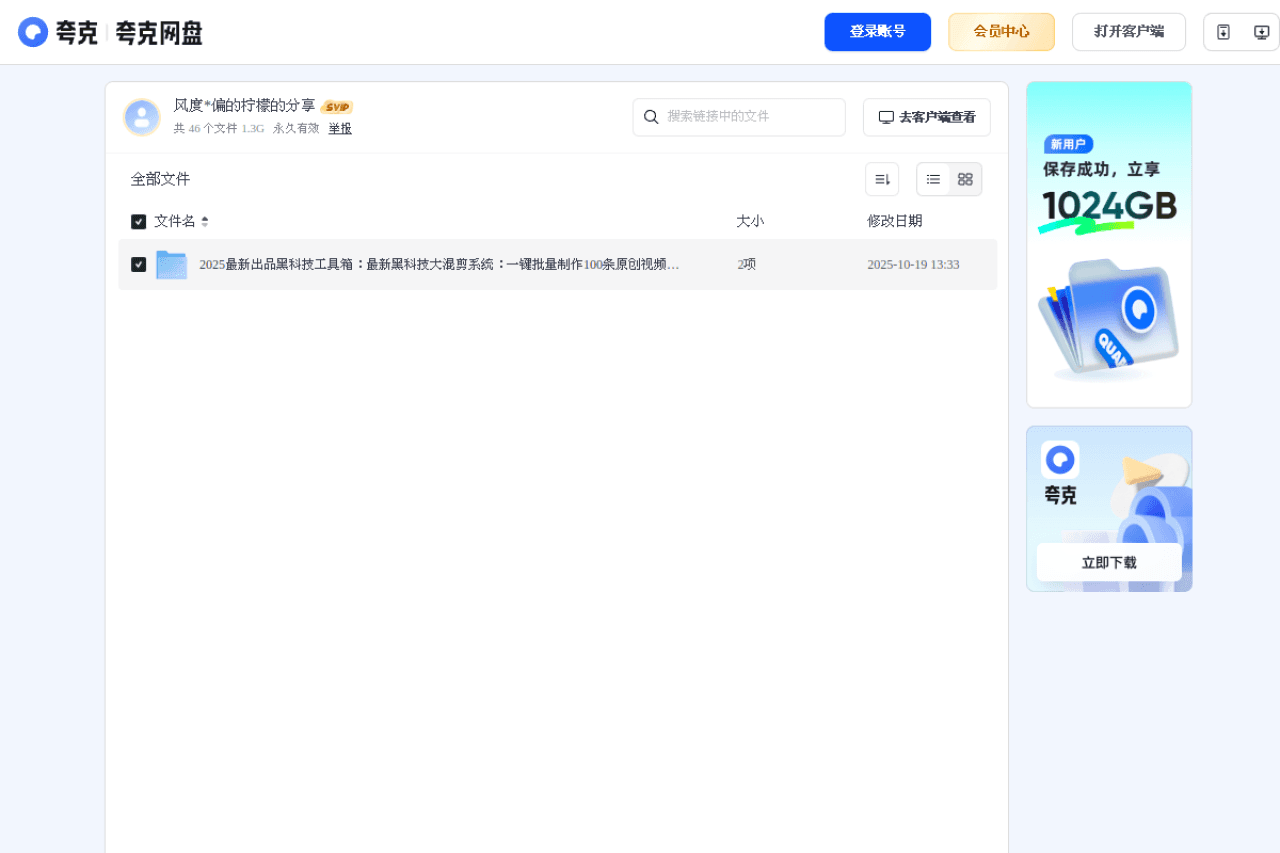This screenshot has height=853, width=1280.
Task: Click the search magnifier icon
Action: (651, 117)
